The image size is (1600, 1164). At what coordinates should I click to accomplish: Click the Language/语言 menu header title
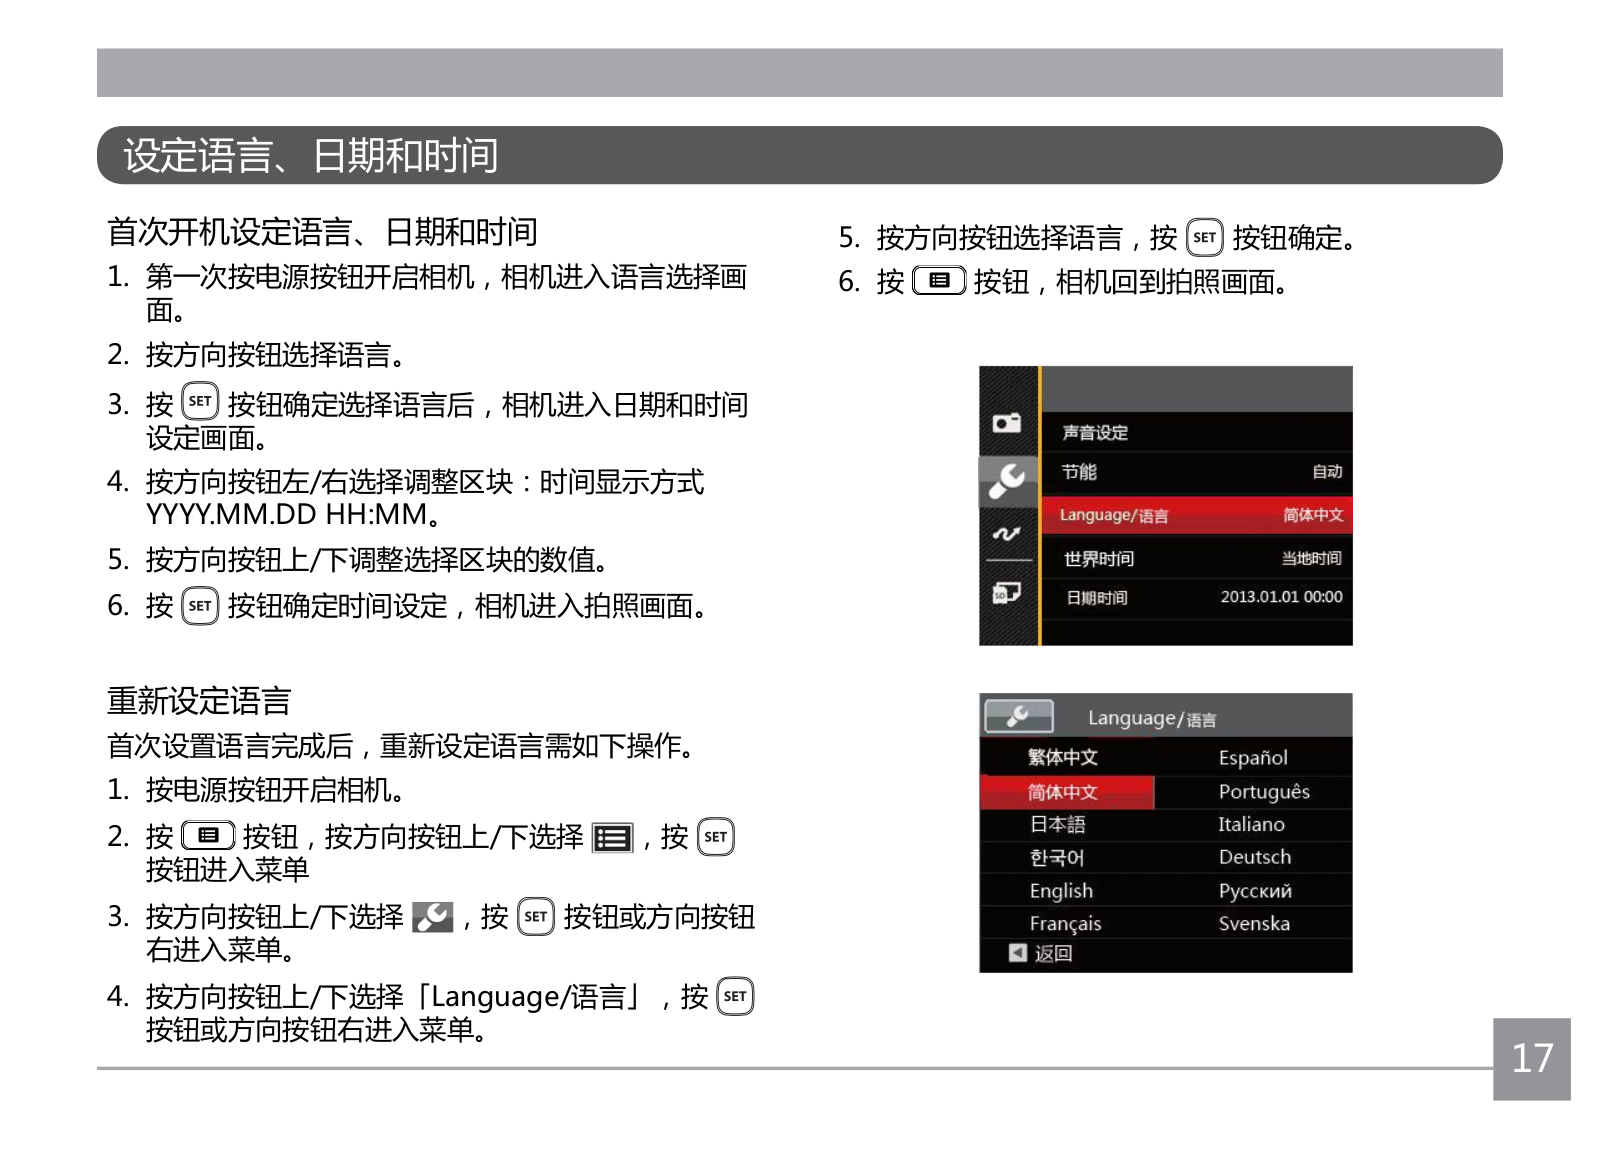click(x=1152, y=718)
